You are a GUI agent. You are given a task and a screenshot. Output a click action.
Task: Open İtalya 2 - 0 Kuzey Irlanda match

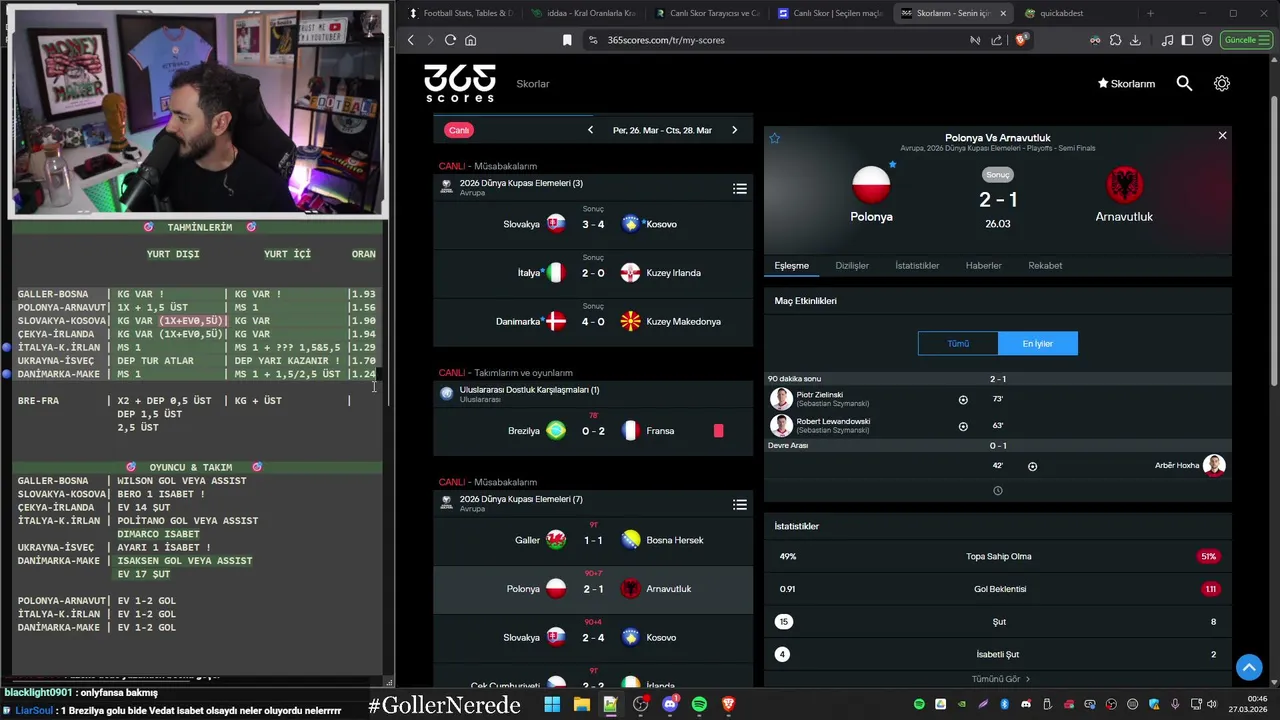593,272
